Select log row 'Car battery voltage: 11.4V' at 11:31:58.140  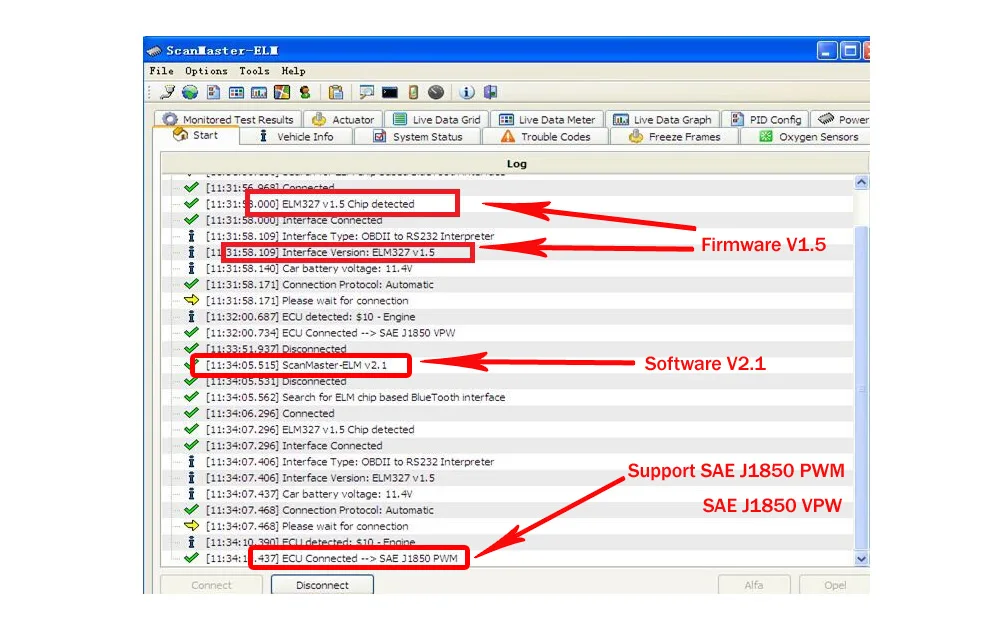pos(507,268)
